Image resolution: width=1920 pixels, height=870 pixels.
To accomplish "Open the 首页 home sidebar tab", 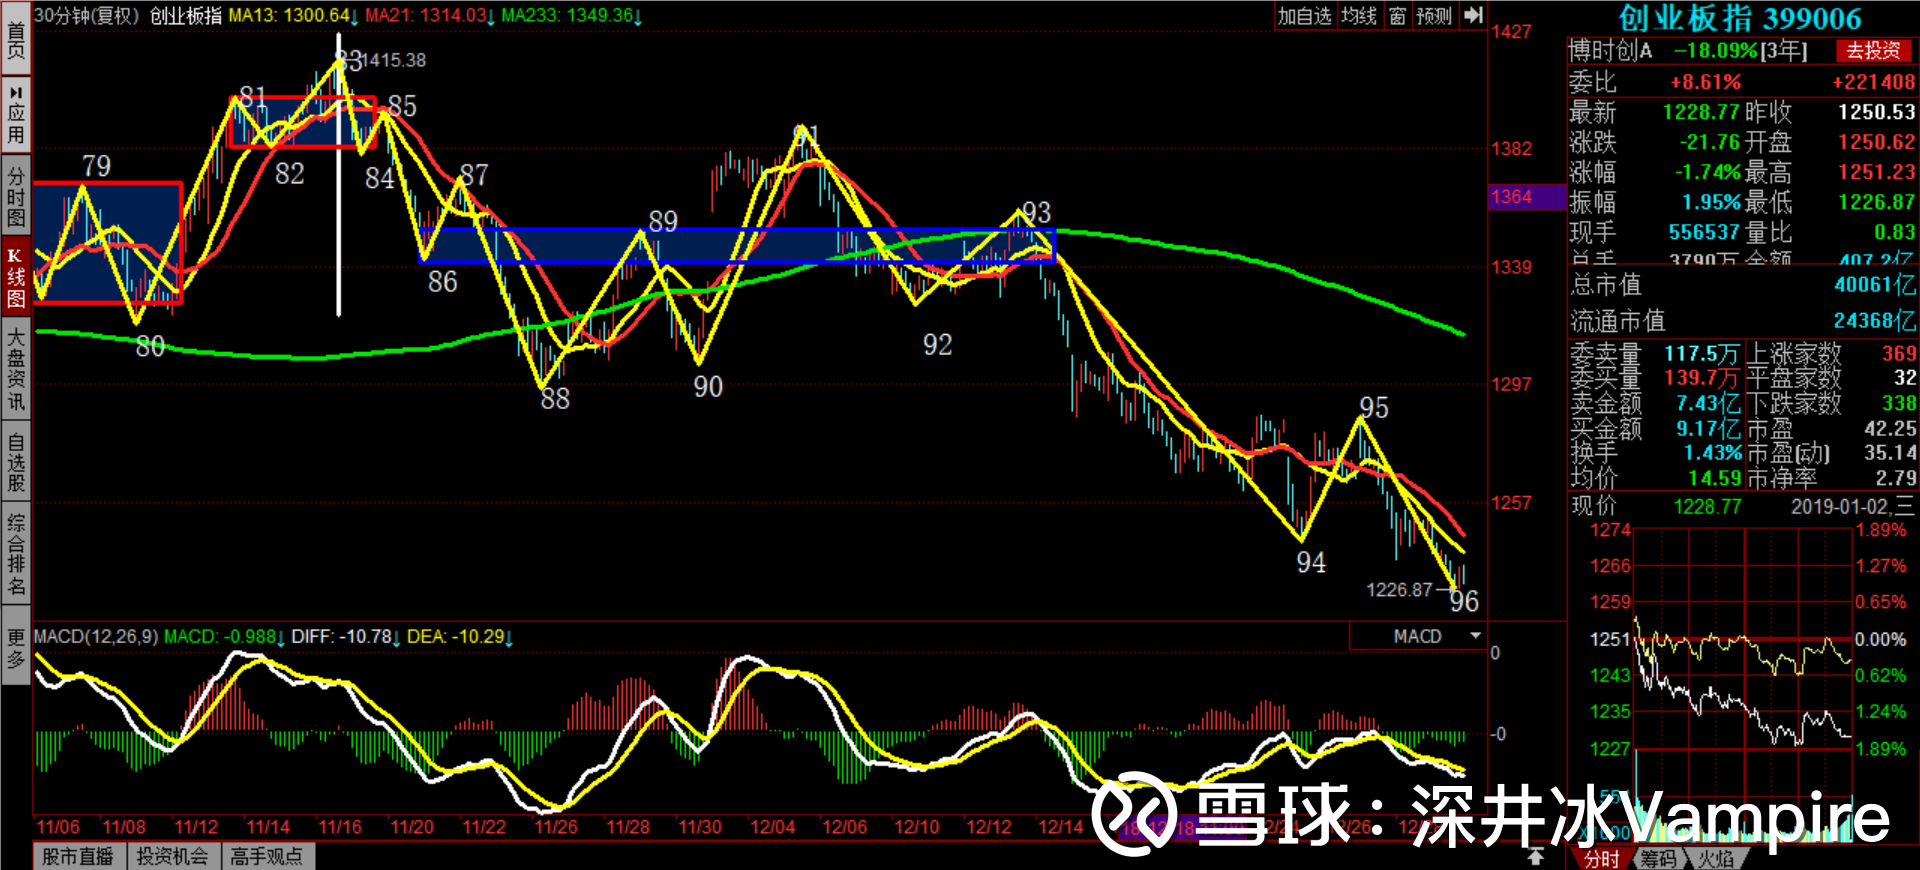I will [x=16, y=38].
